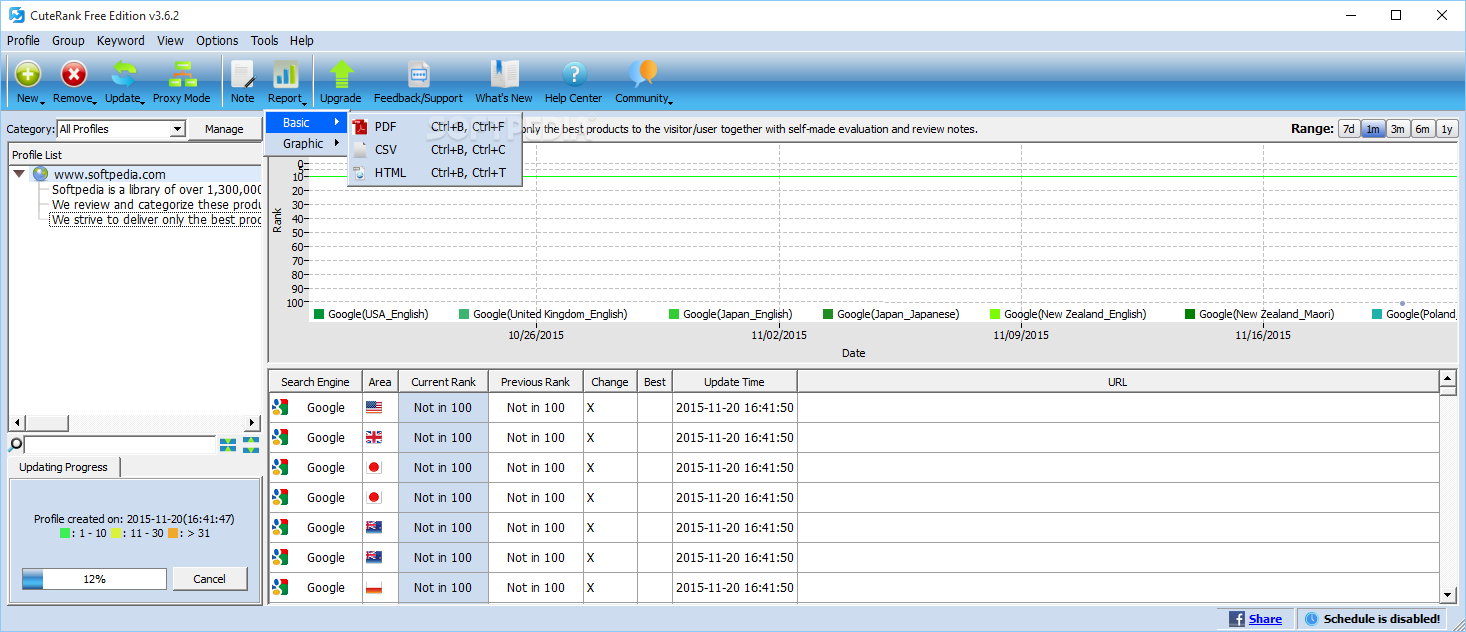Click the Manage button

[224, 129]
